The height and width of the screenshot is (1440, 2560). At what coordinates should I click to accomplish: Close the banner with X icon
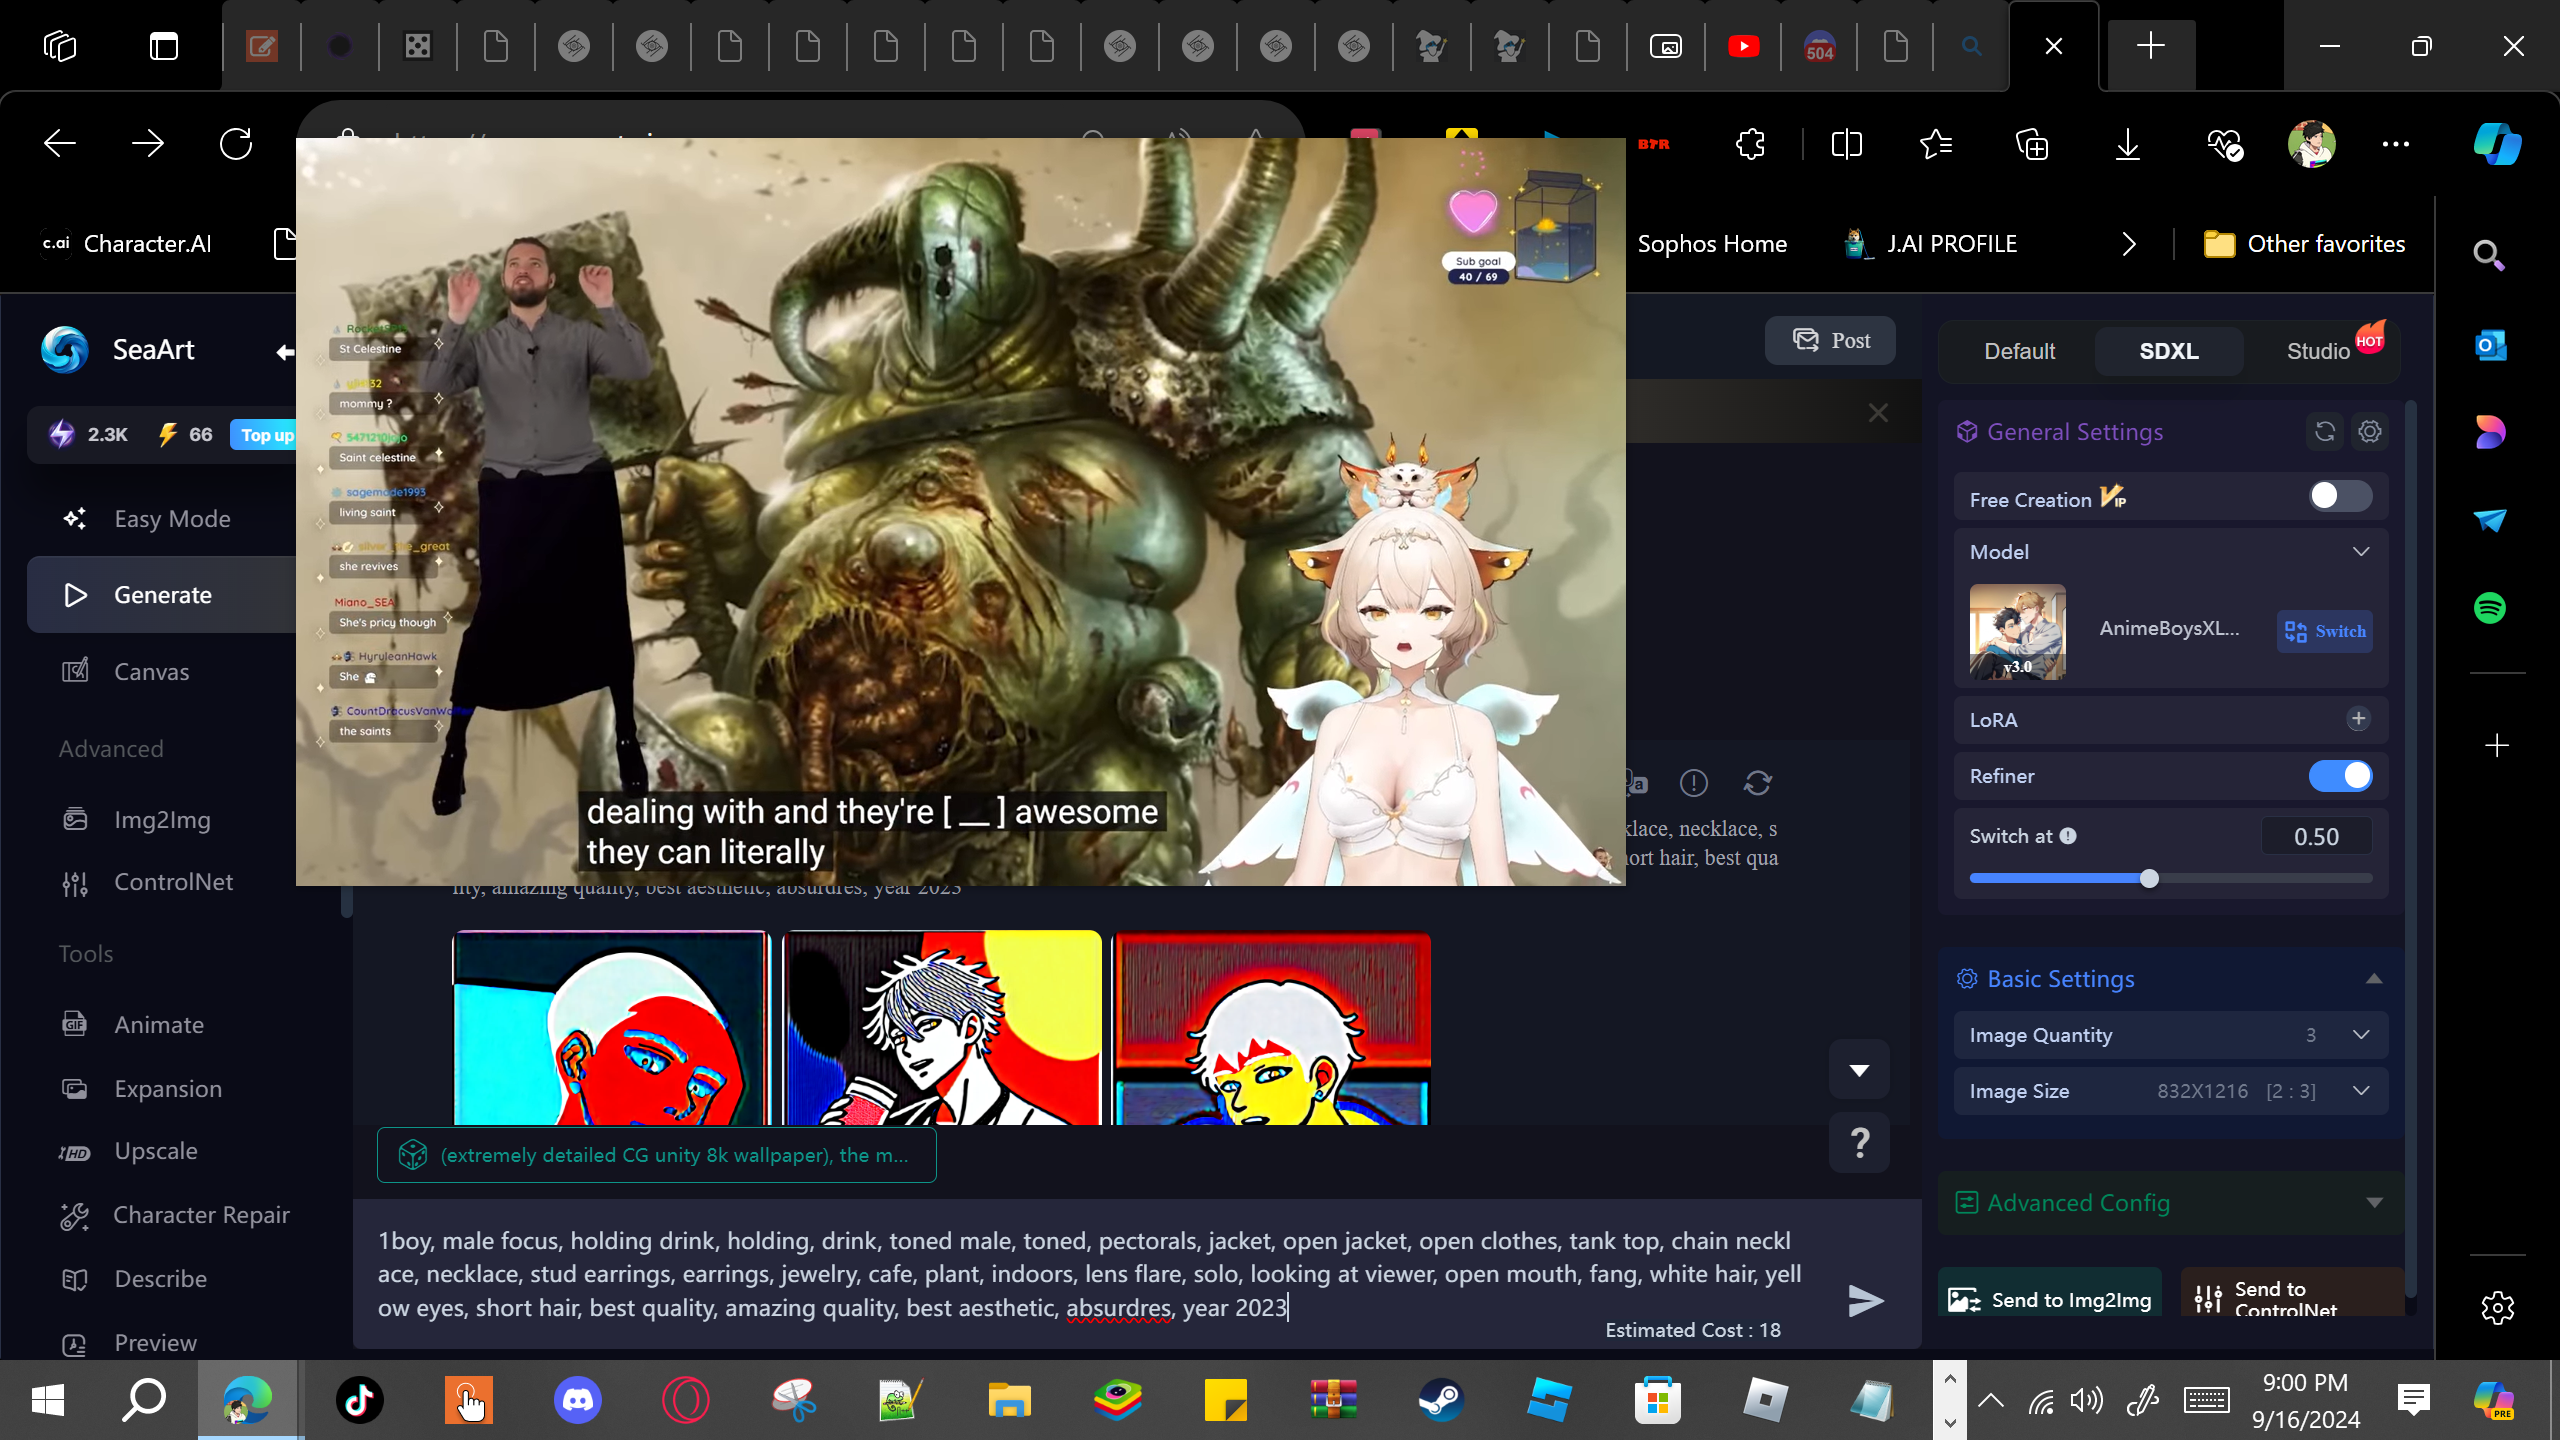click(x=1878, y=413)
